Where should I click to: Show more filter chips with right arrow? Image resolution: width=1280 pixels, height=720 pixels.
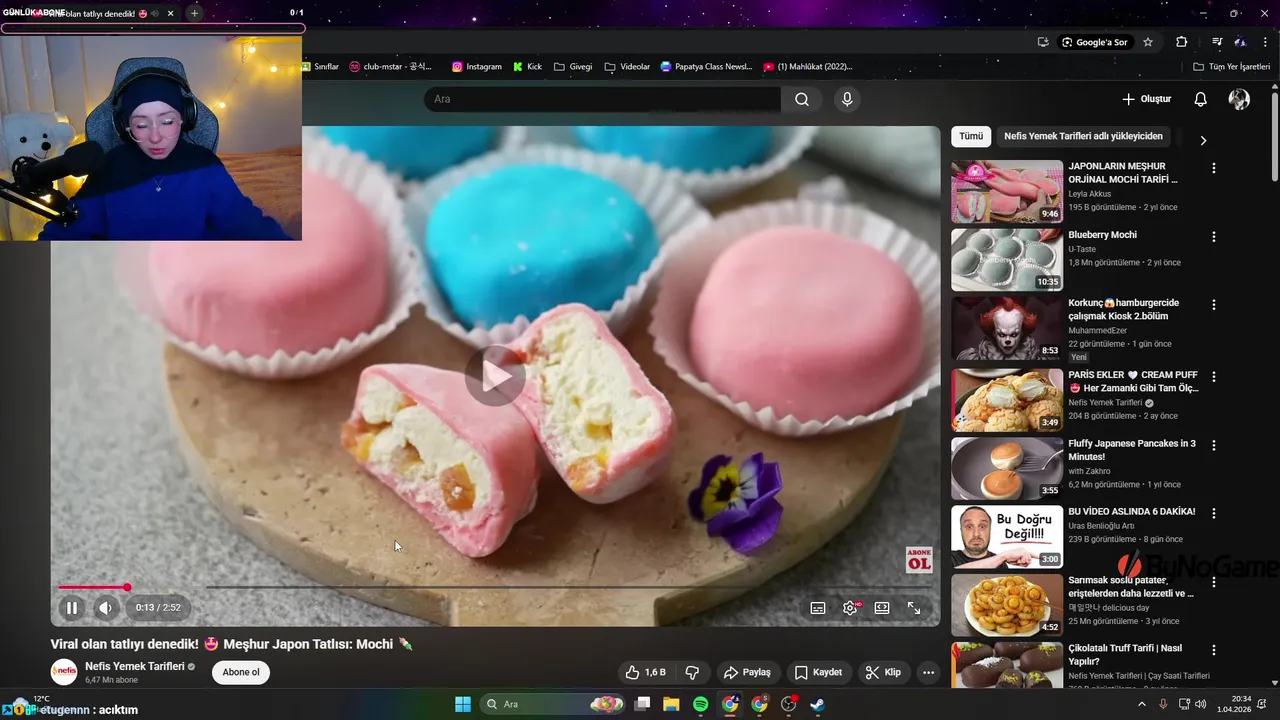(1203, 140)
